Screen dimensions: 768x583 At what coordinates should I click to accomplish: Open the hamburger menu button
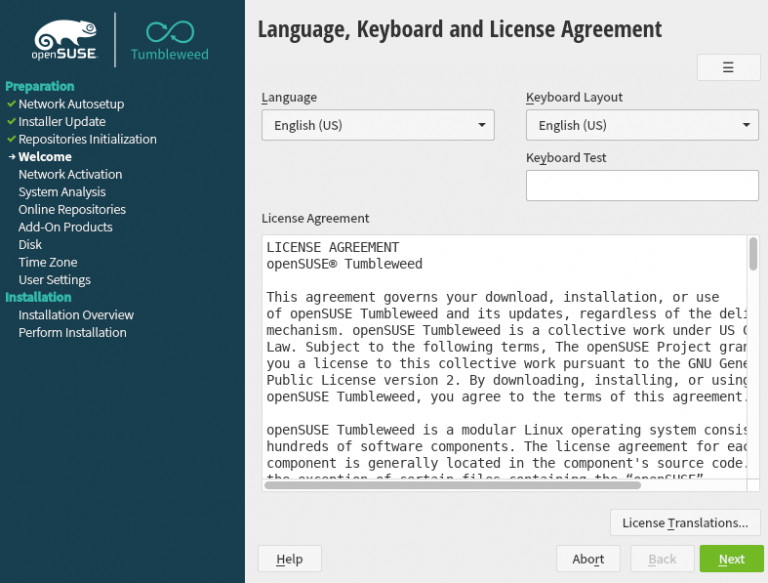point(728,67)
